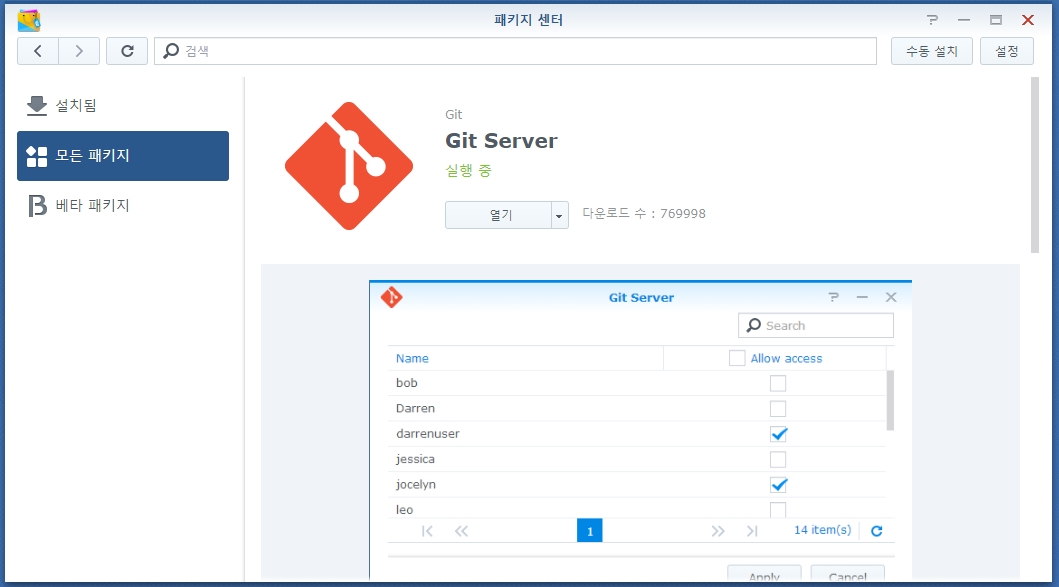This screenshot has width=1059, height=587.
Task: Click the large Git Server logo
Action: pos(348,166)
